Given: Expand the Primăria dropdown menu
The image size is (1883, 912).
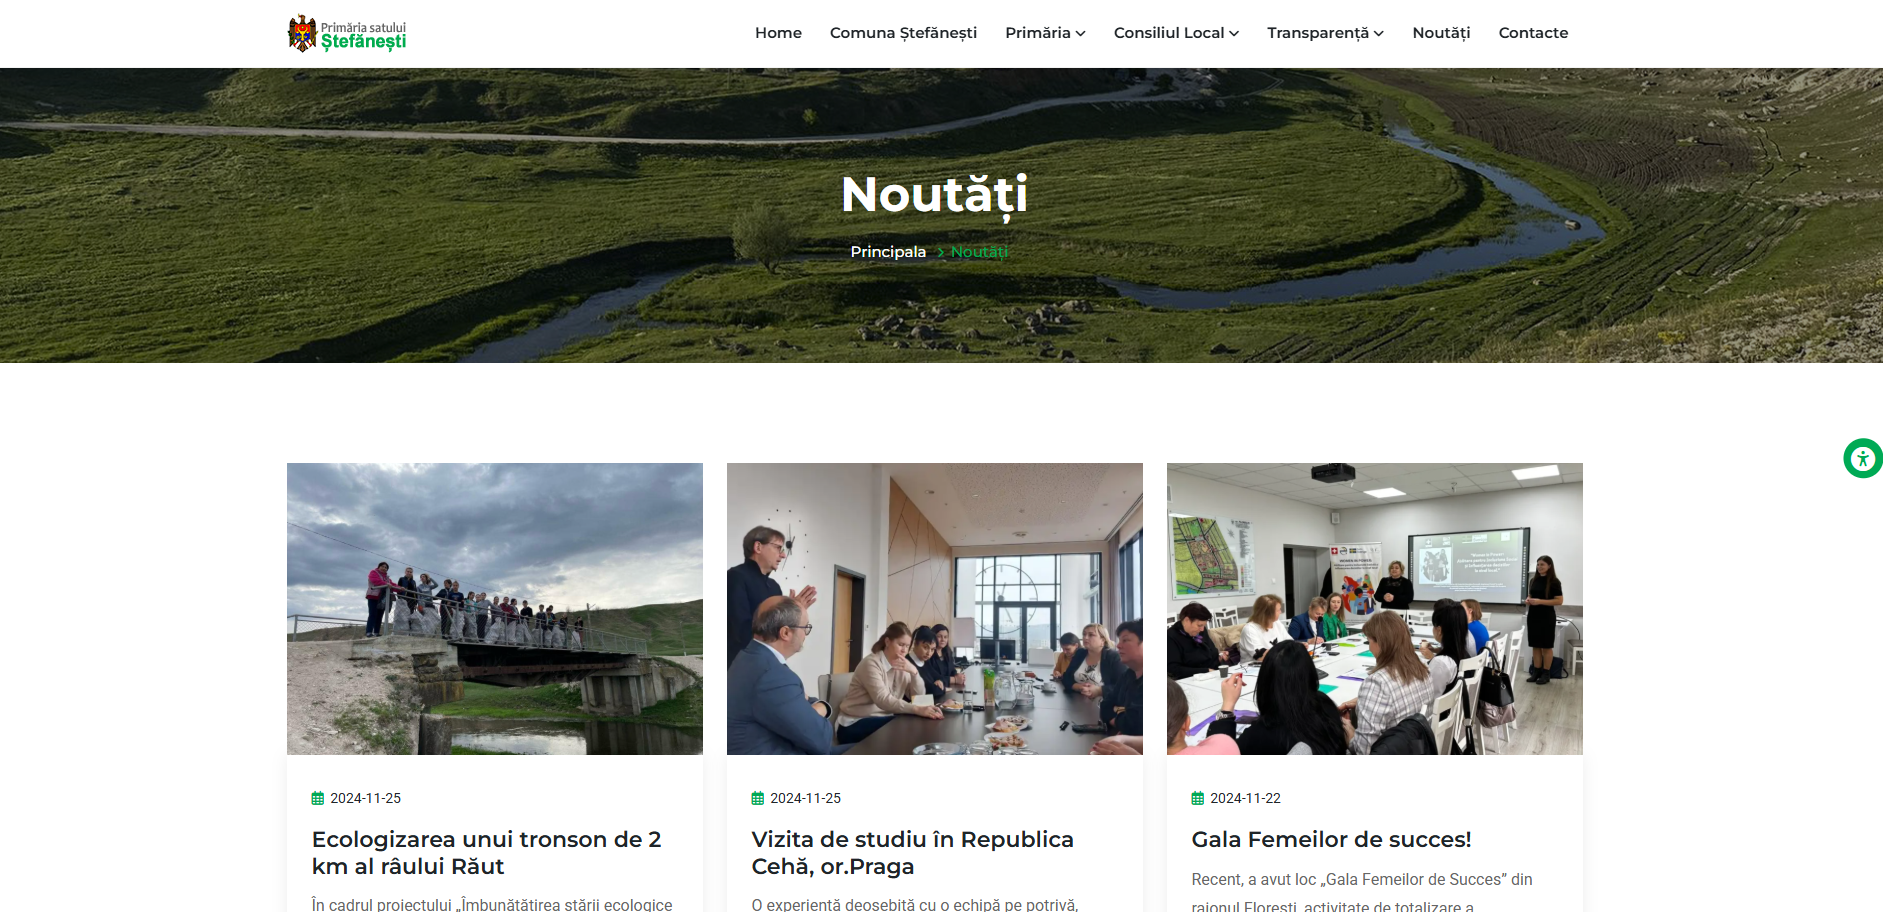Looking at the screenshot, I should click(1045, 33).
